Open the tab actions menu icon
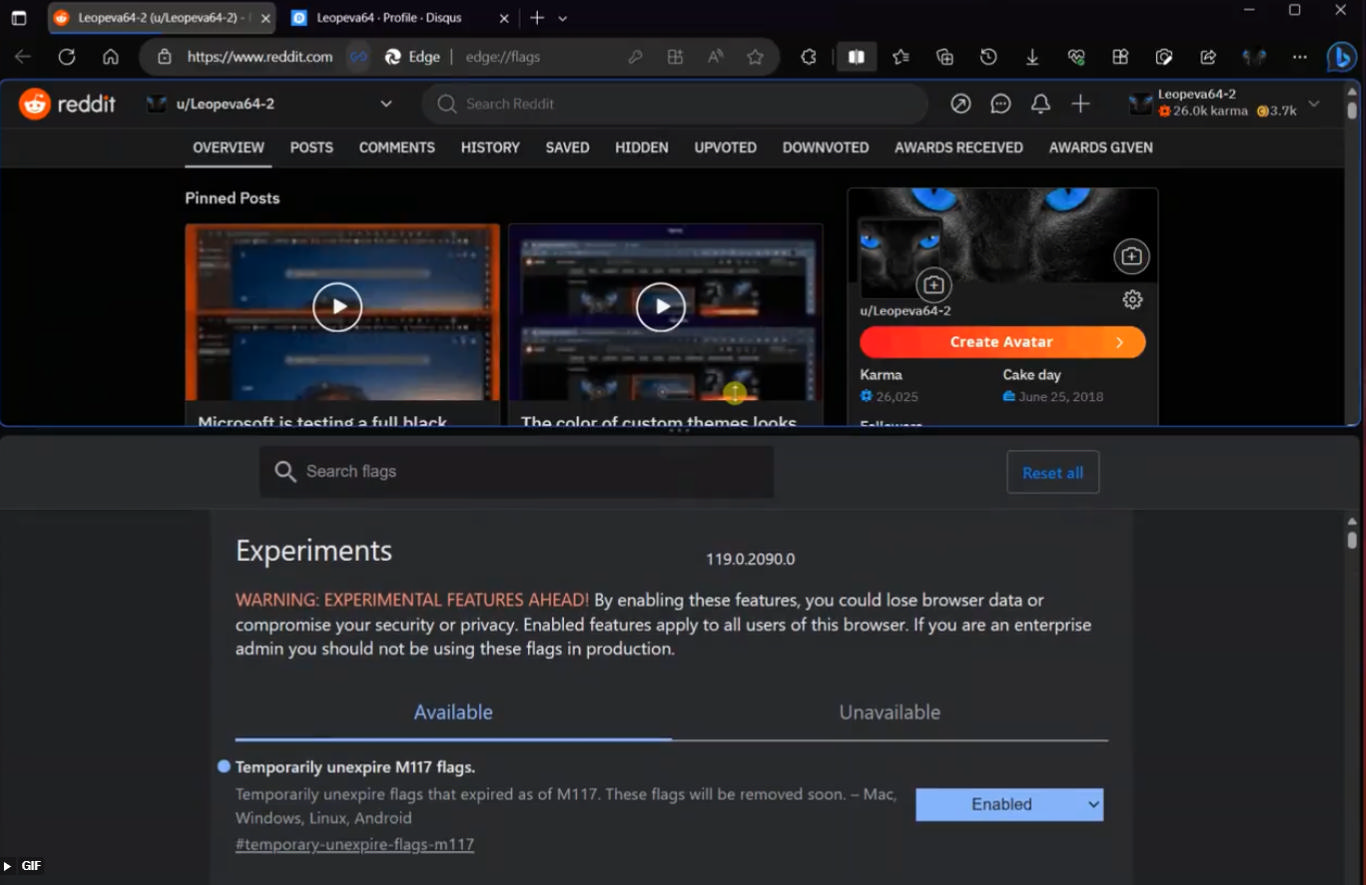 (18, 18)
